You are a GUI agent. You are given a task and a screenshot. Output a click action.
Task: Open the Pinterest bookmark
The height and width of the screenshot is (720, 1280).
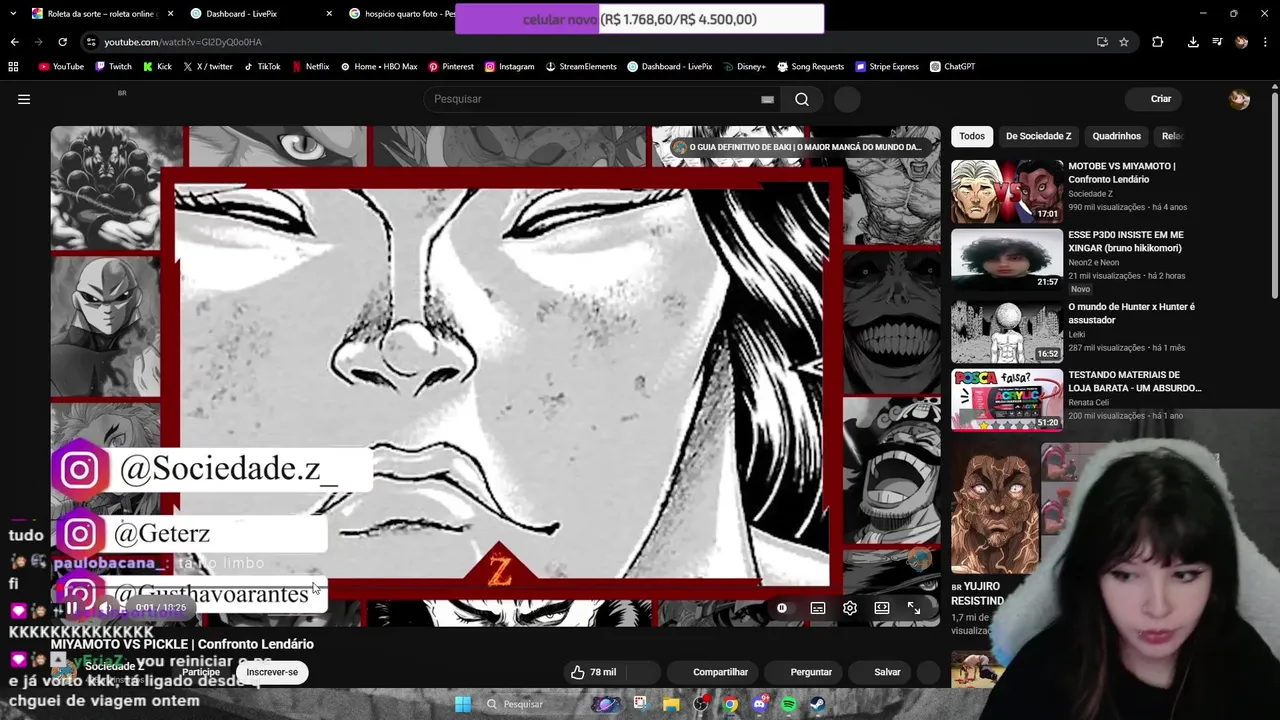(450, 67)
